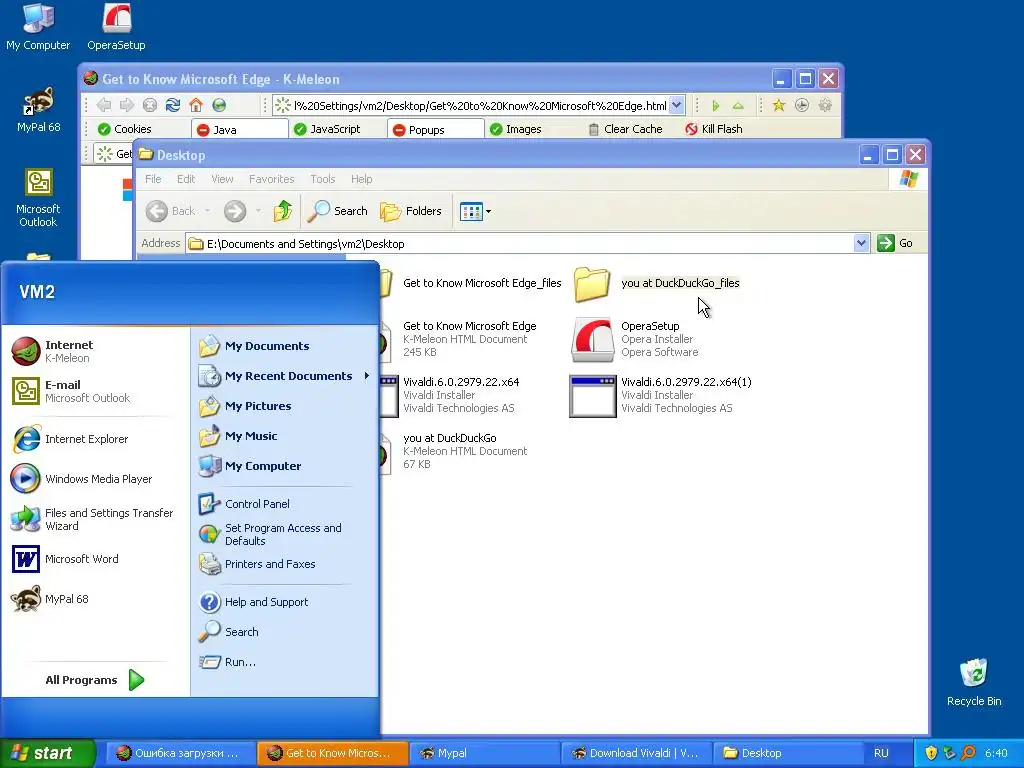
Task: Toggle Popups in K-Meleon privacy bar
Action: pyautogui.click(x=436, y=129)
